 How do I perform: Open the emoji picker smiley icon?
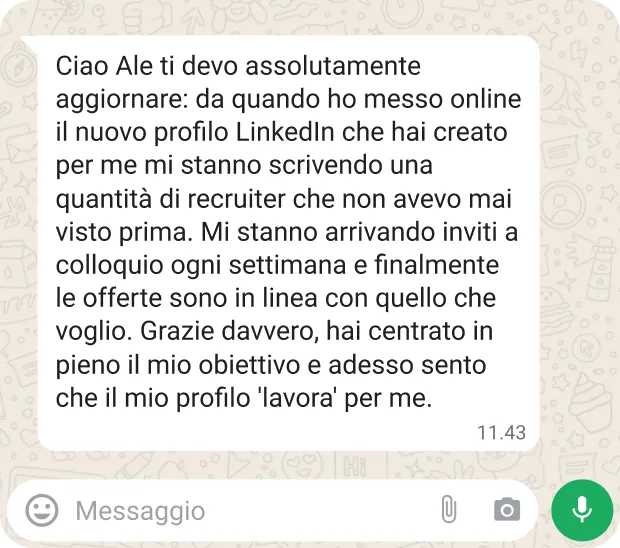click(42, 510)
